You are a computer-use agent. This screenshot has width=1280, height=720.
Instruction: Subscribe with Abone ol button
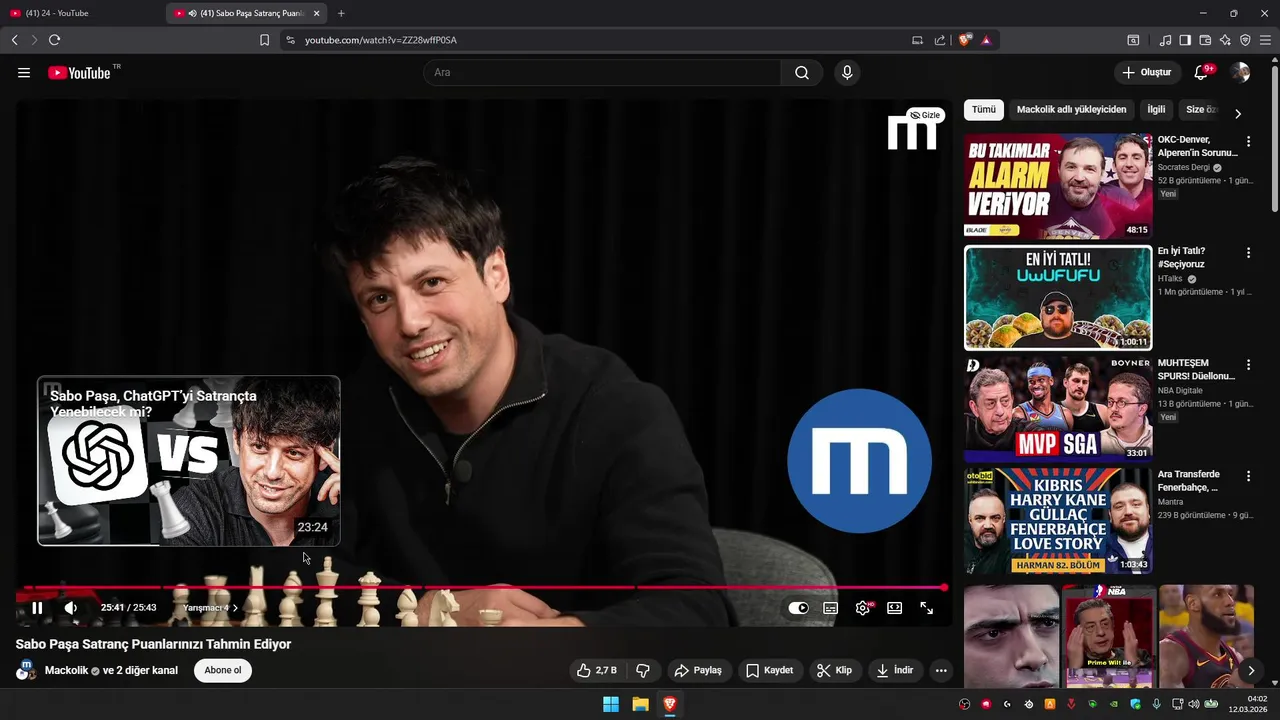(x=223, y=670)
